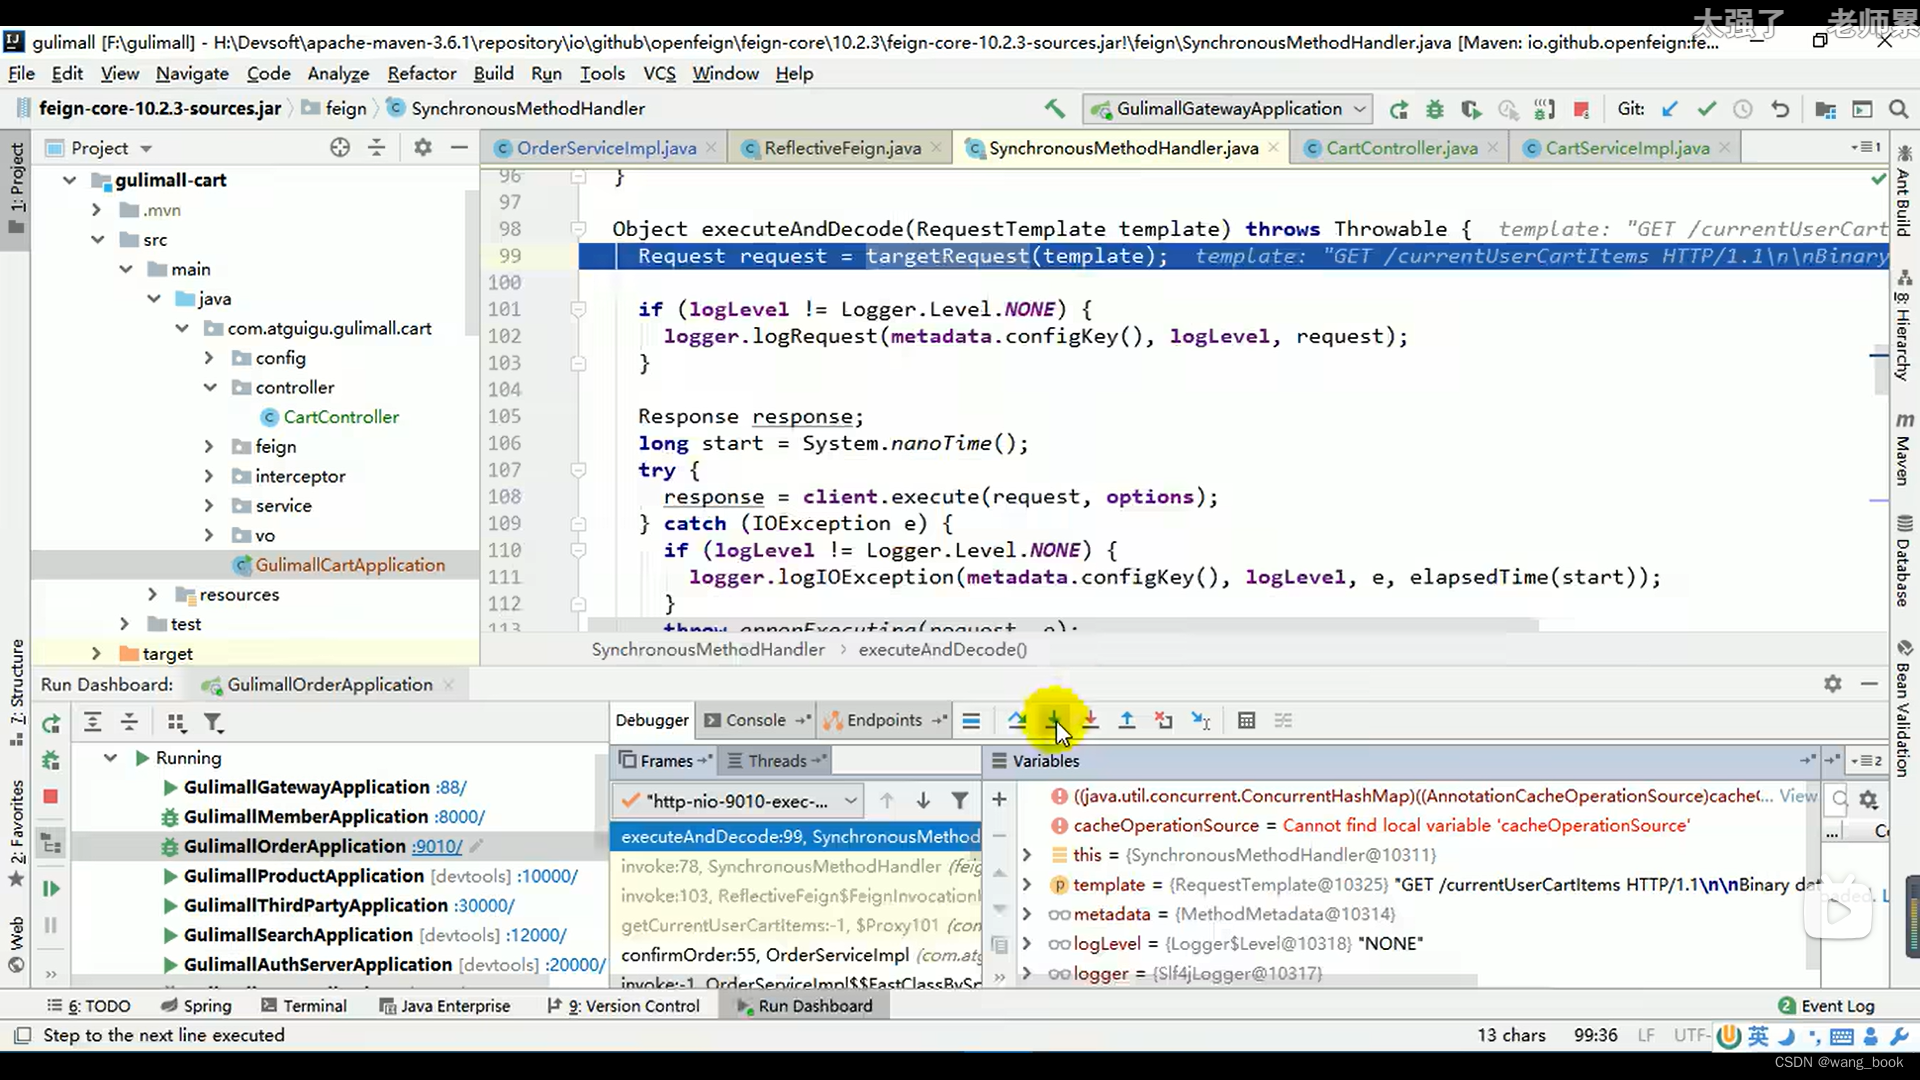Switch to CartController.java editor tab
Screen dimensions: 1920x1080
pyautogui.click(x=1402, y=148)
